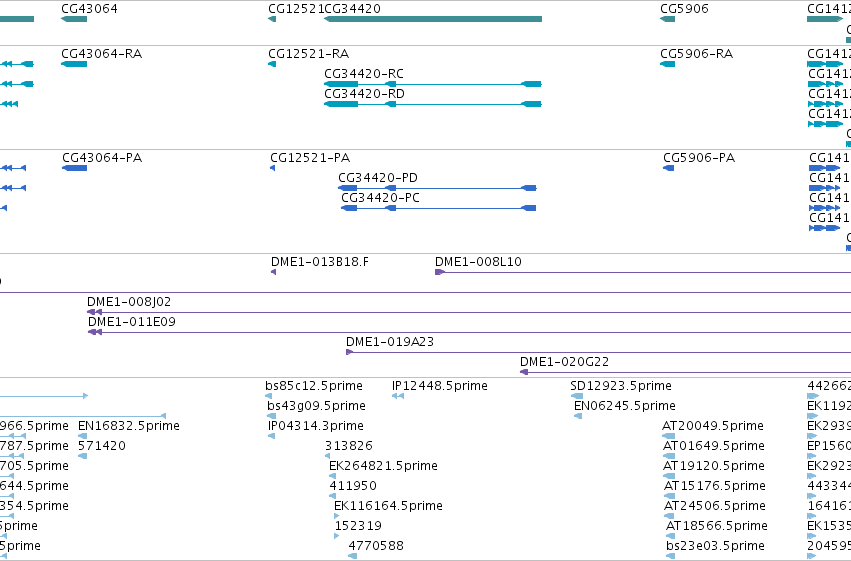Open the bs43g09.5prime EST label
The height and width of the screenshot is (561, 851).
point(316,406)
